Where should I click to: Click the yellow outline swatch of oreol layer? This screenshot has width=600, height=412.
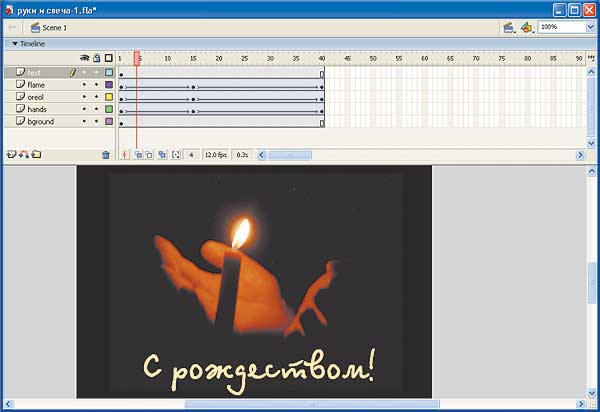[108, 97]
